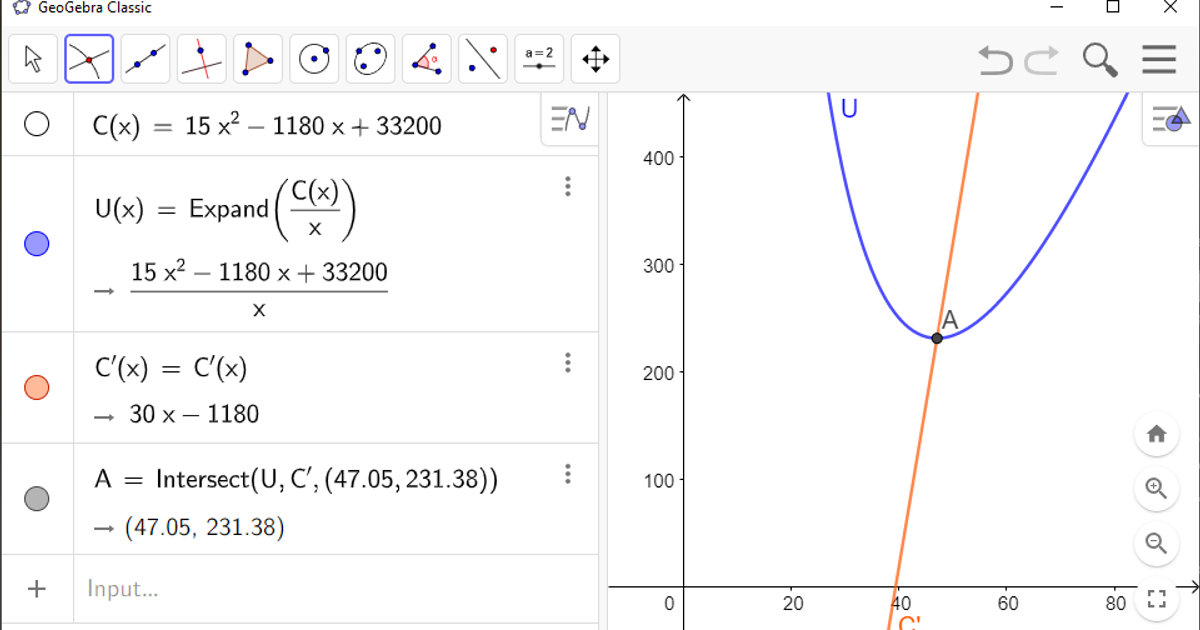Pick the Angle measurement tool
This screenshot has height=630, width=1200.
pos(426,58)
